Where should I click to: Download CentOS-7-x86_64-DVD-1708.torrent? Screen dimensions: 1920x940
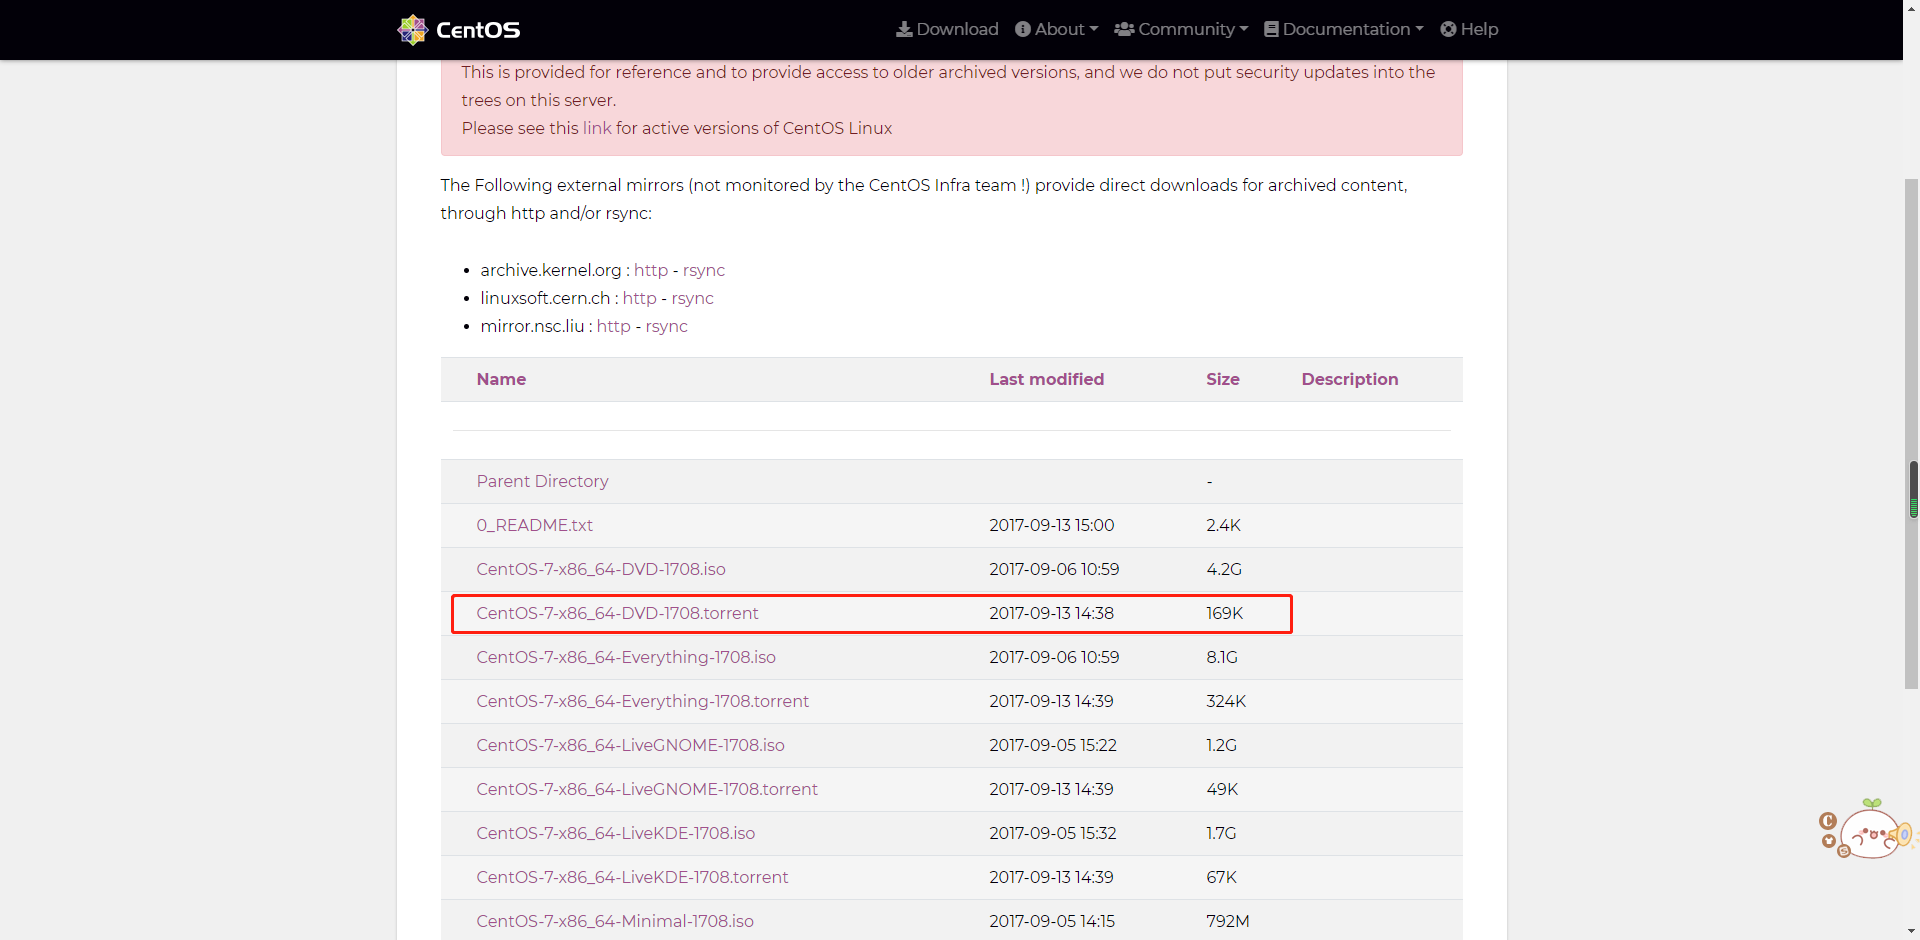point(617,613)
